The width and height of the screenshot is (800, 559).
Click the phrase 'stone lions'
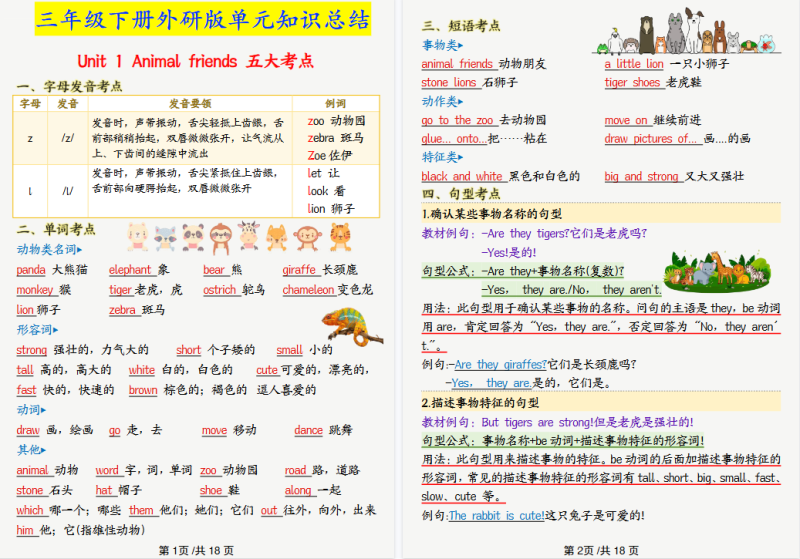(x=449, y=83)
